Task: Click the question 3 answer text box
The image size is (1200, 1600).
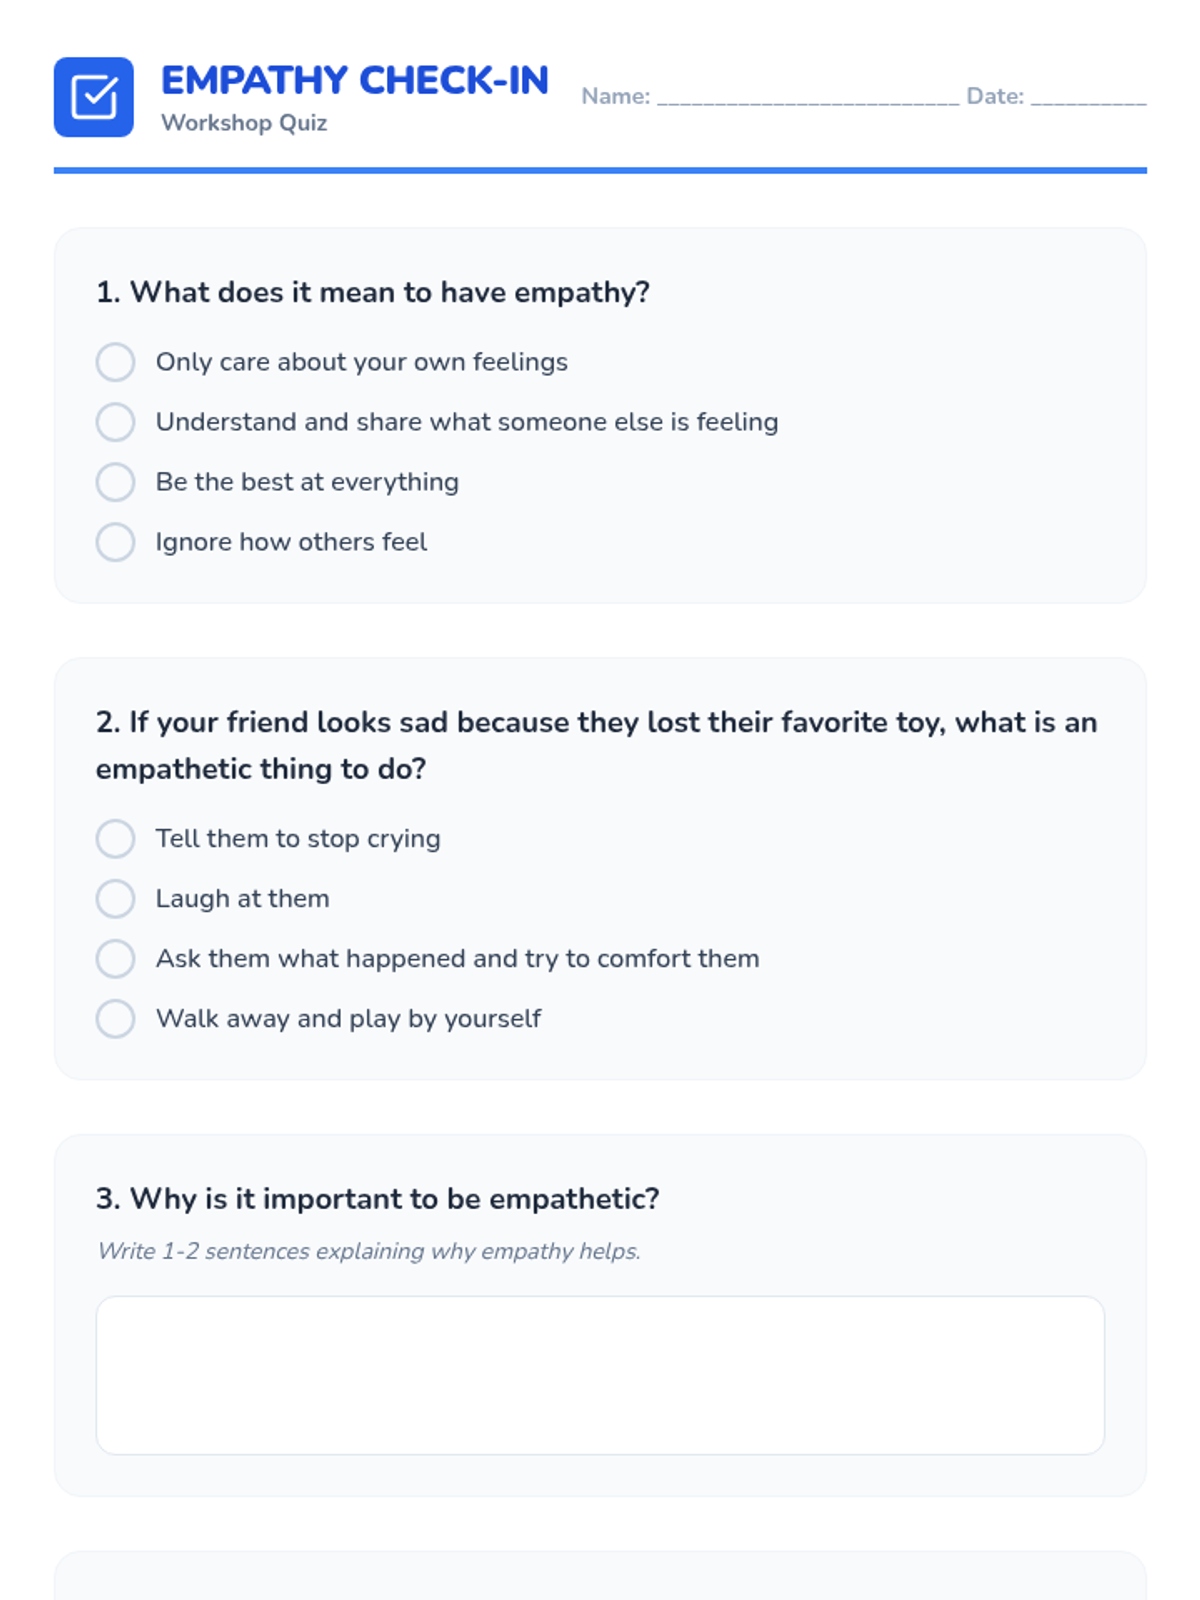Action: pyautogui.click(x=600, y=1375)
